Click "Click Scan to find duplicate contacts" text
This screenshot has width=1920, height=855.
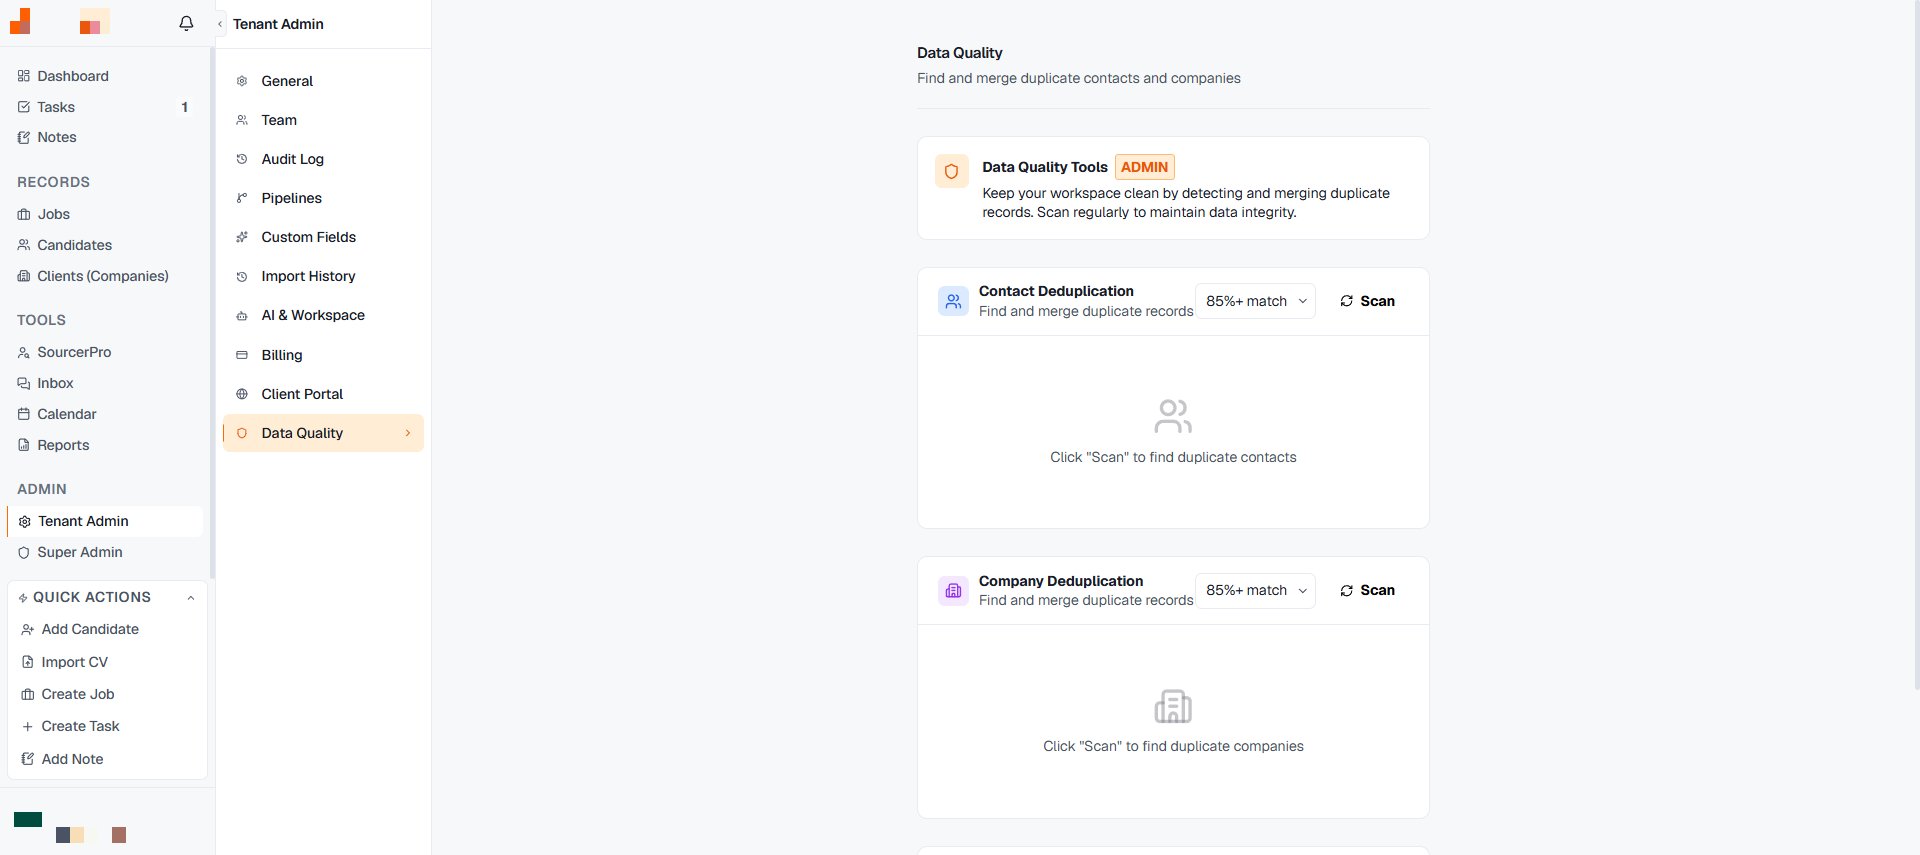coord(1173,457)
